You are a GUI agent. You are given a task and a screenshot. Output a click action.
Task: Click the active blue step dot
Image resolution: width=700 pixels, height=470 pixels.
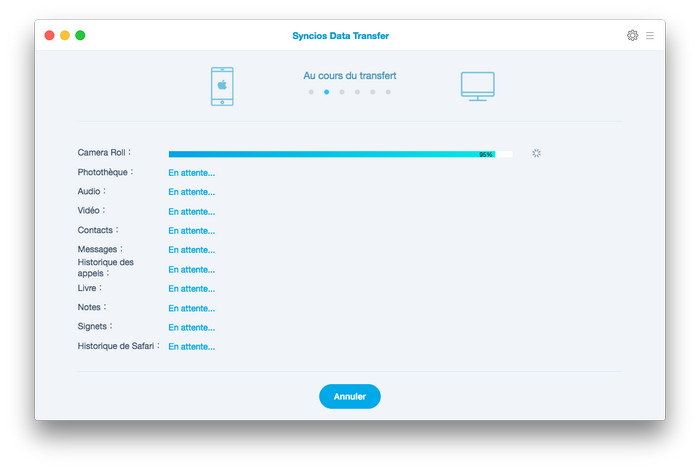[x=327, y=92]
